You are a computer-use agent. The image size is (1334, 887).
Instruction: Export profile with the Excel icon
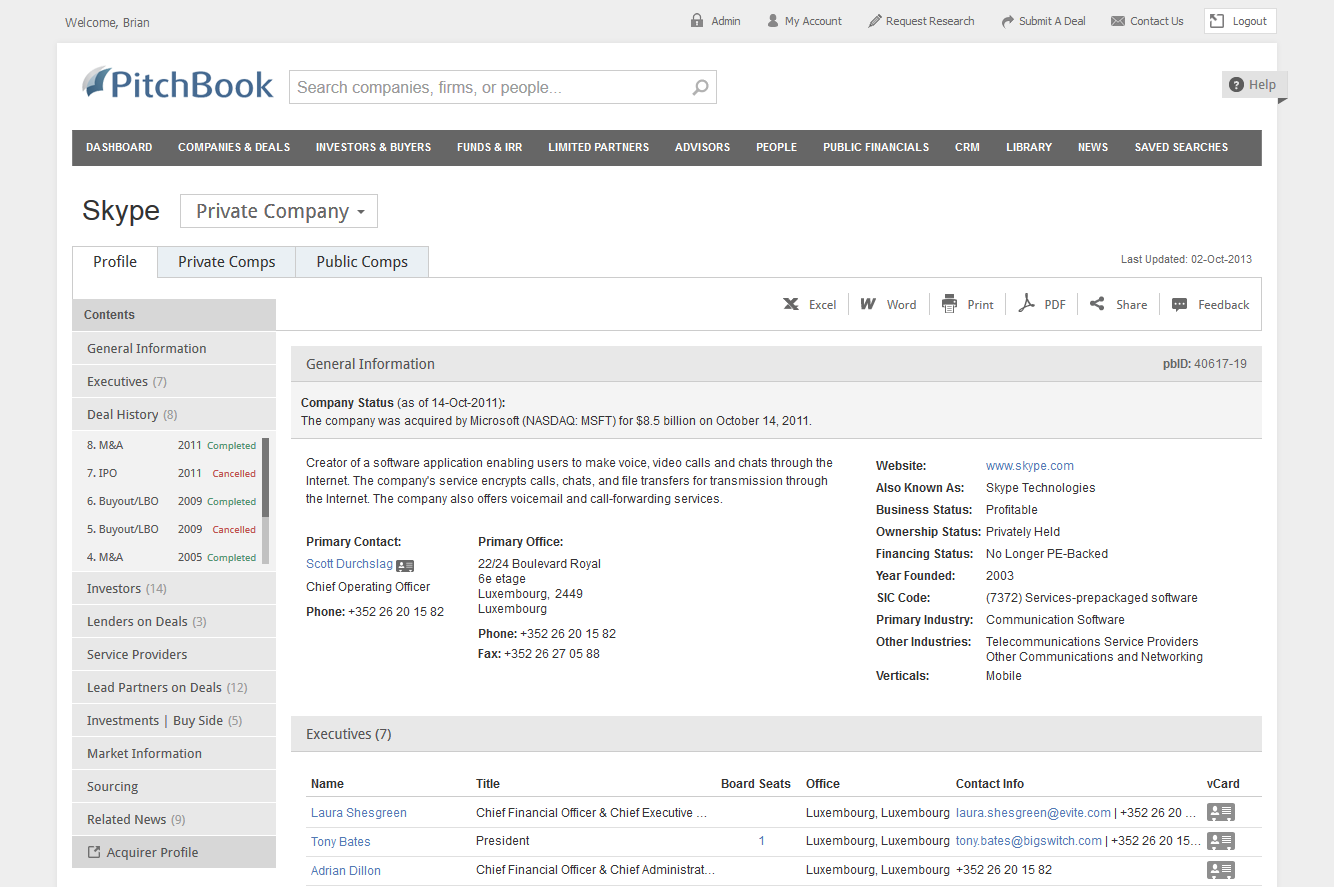point(791,304)
